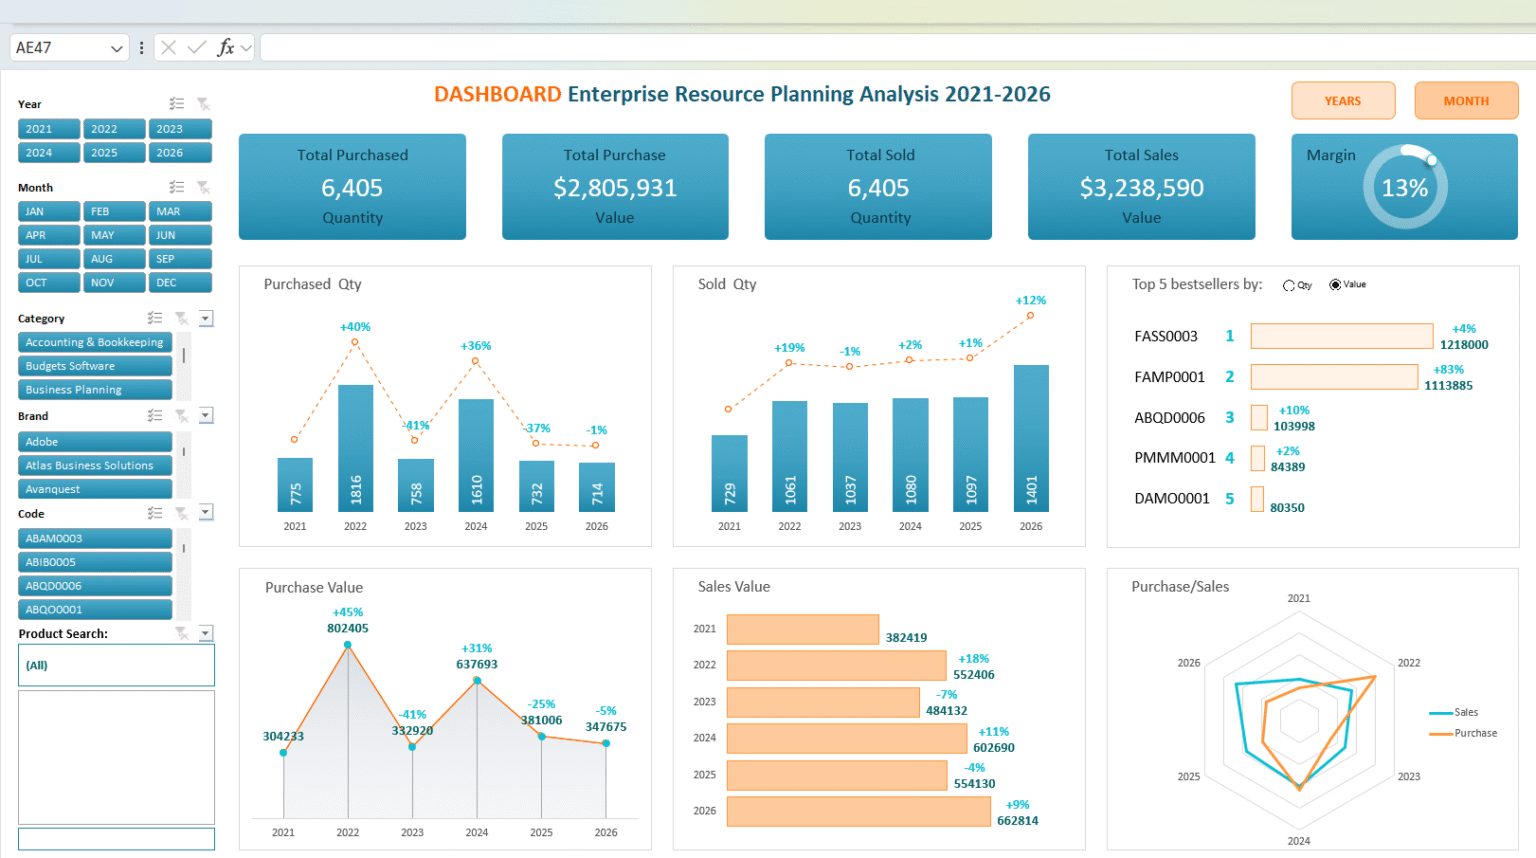
Task: Clear the Year slicer filter
Action: pos(203,104)
